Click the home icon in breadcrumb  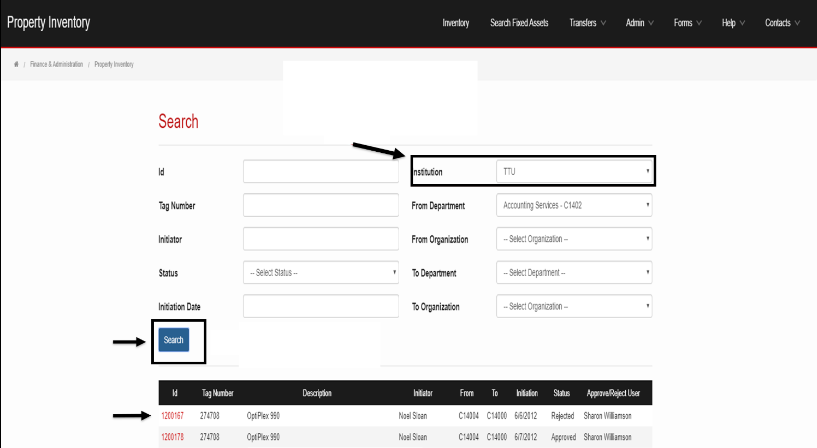[x=16, y=64]
